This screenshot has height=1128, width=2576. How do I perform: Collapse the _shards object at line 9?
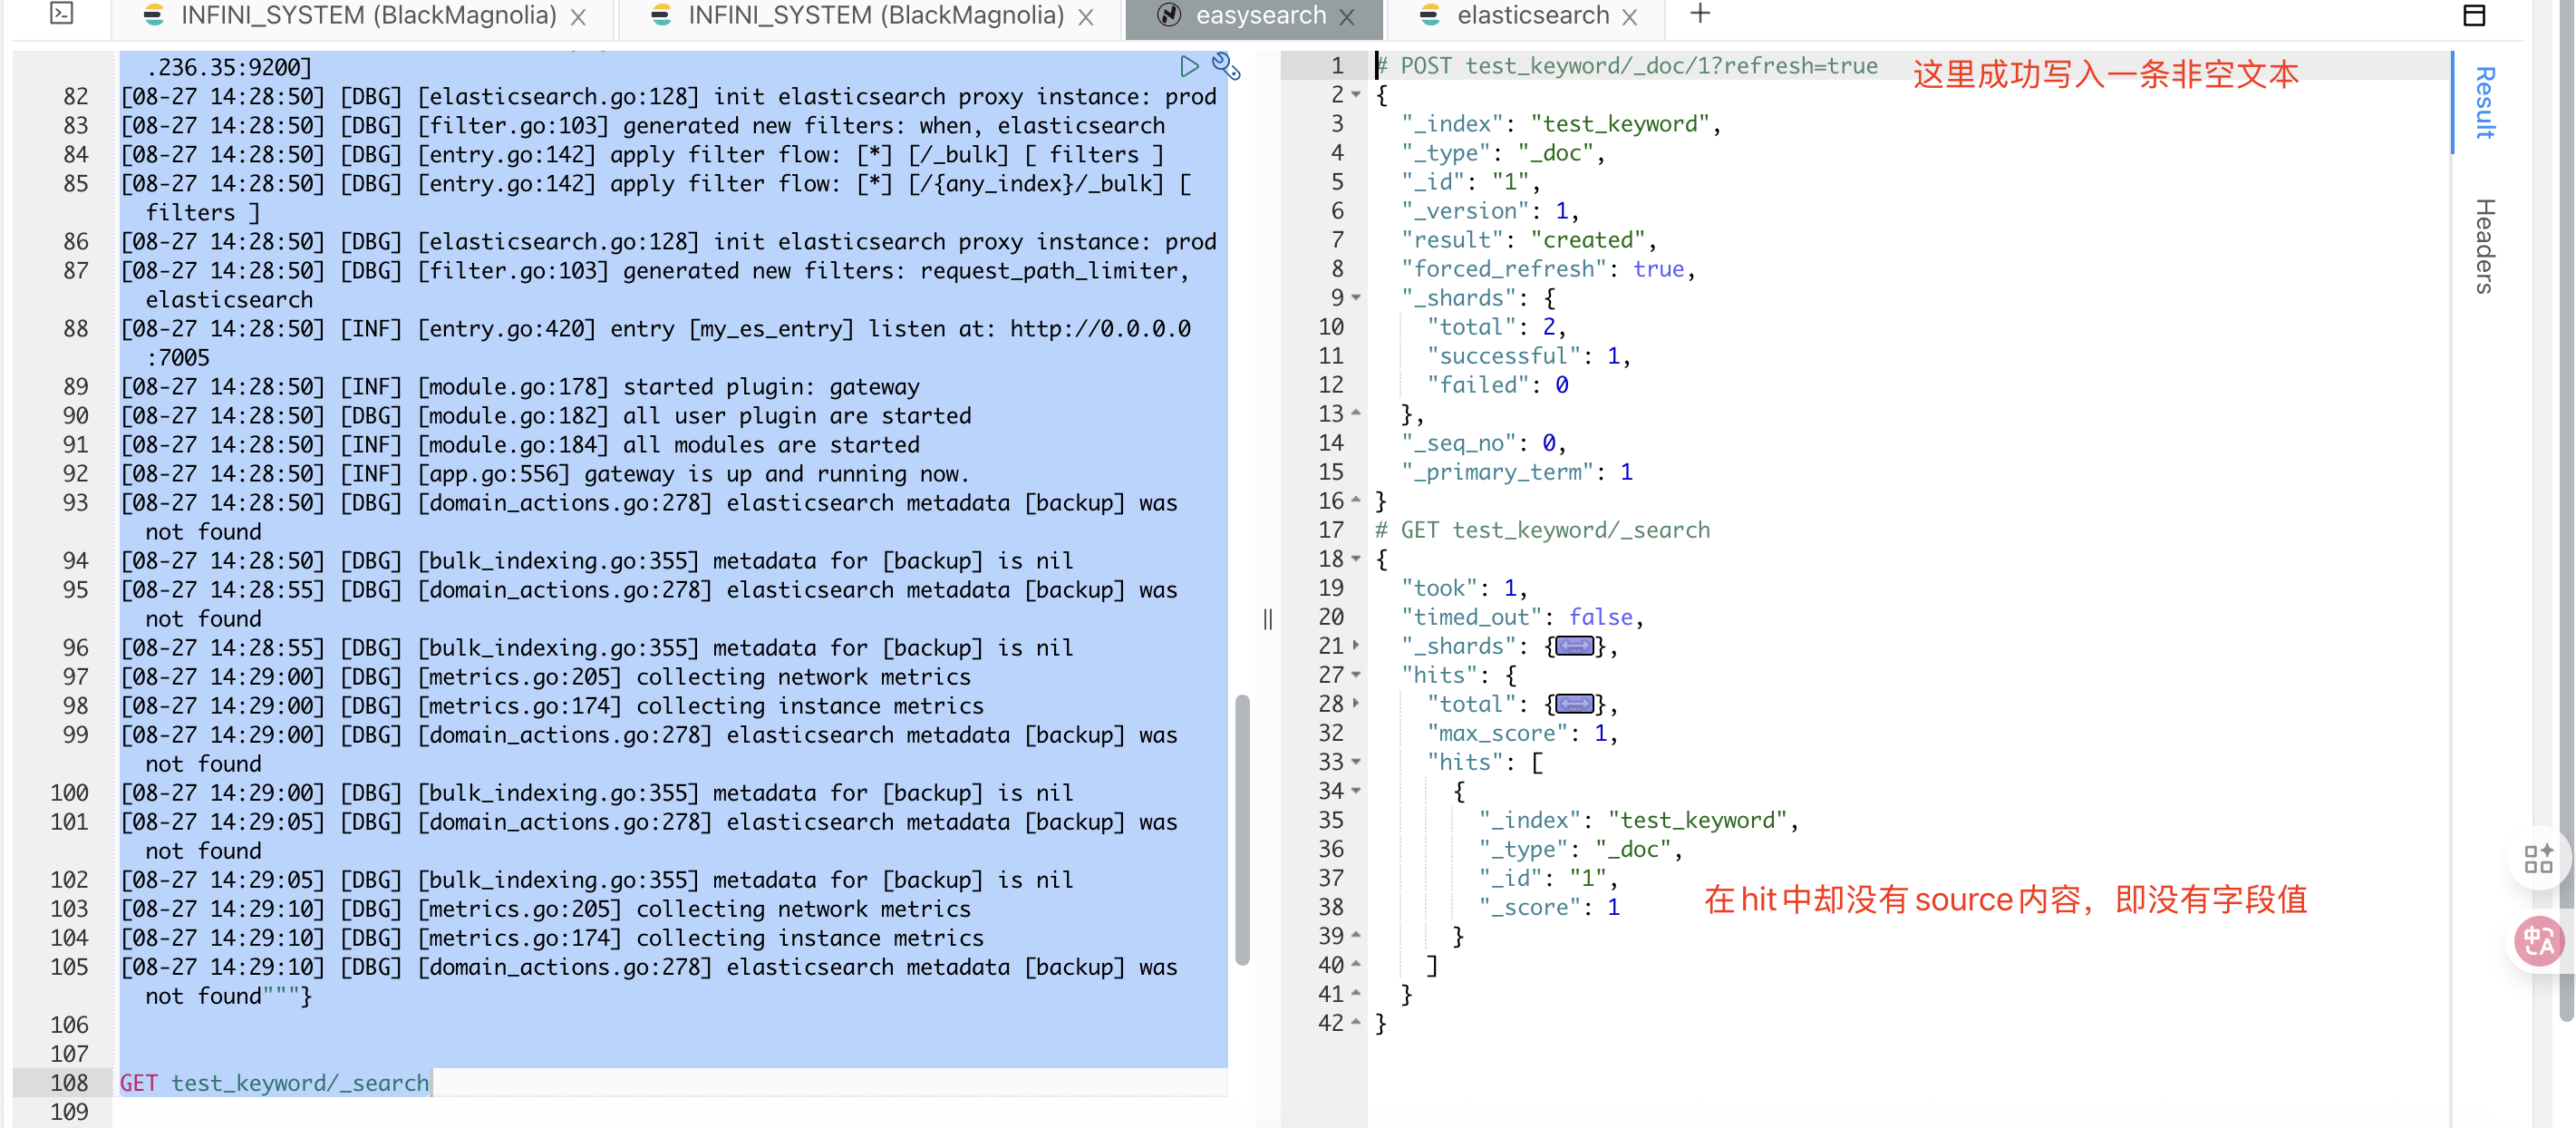[x=1357, y=297]
